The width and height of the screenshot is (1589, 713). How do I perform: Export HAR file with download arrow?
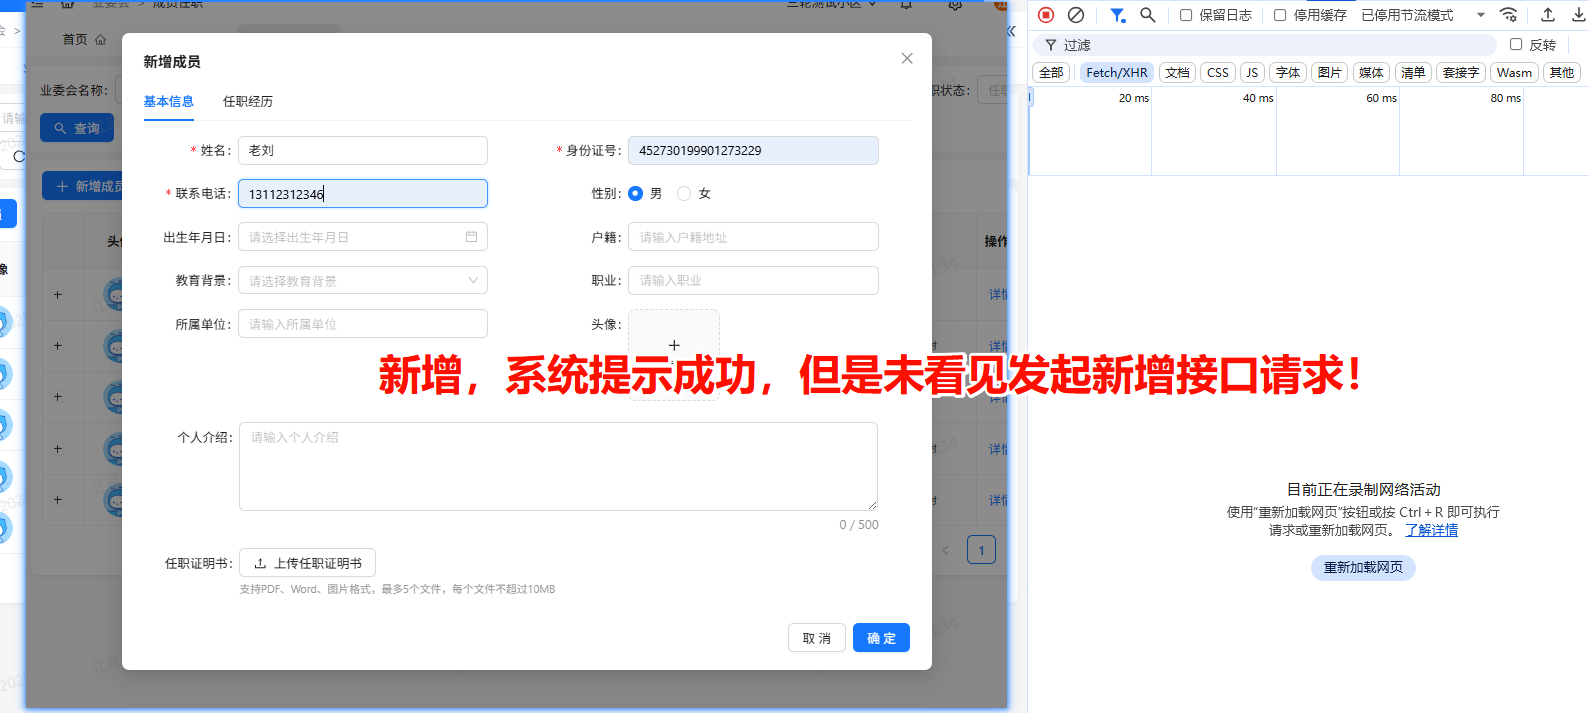click(1579, 15)
